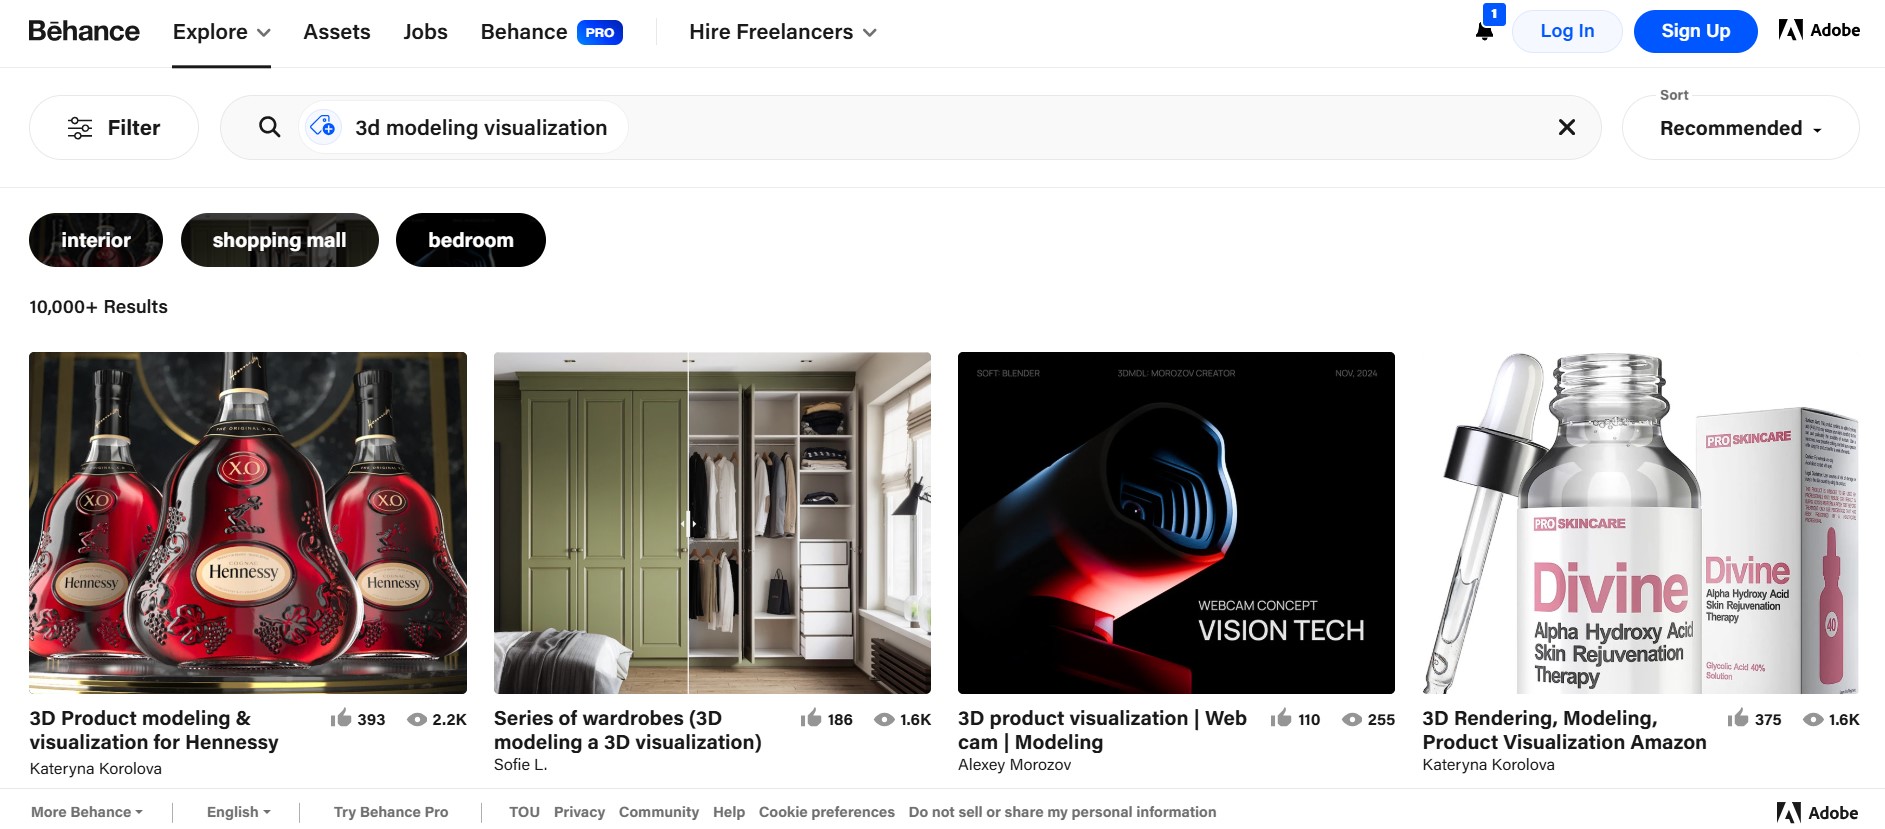Open the Help footer link
The height and width of the screenshot is (829, 1885).
tap(729, 812)
